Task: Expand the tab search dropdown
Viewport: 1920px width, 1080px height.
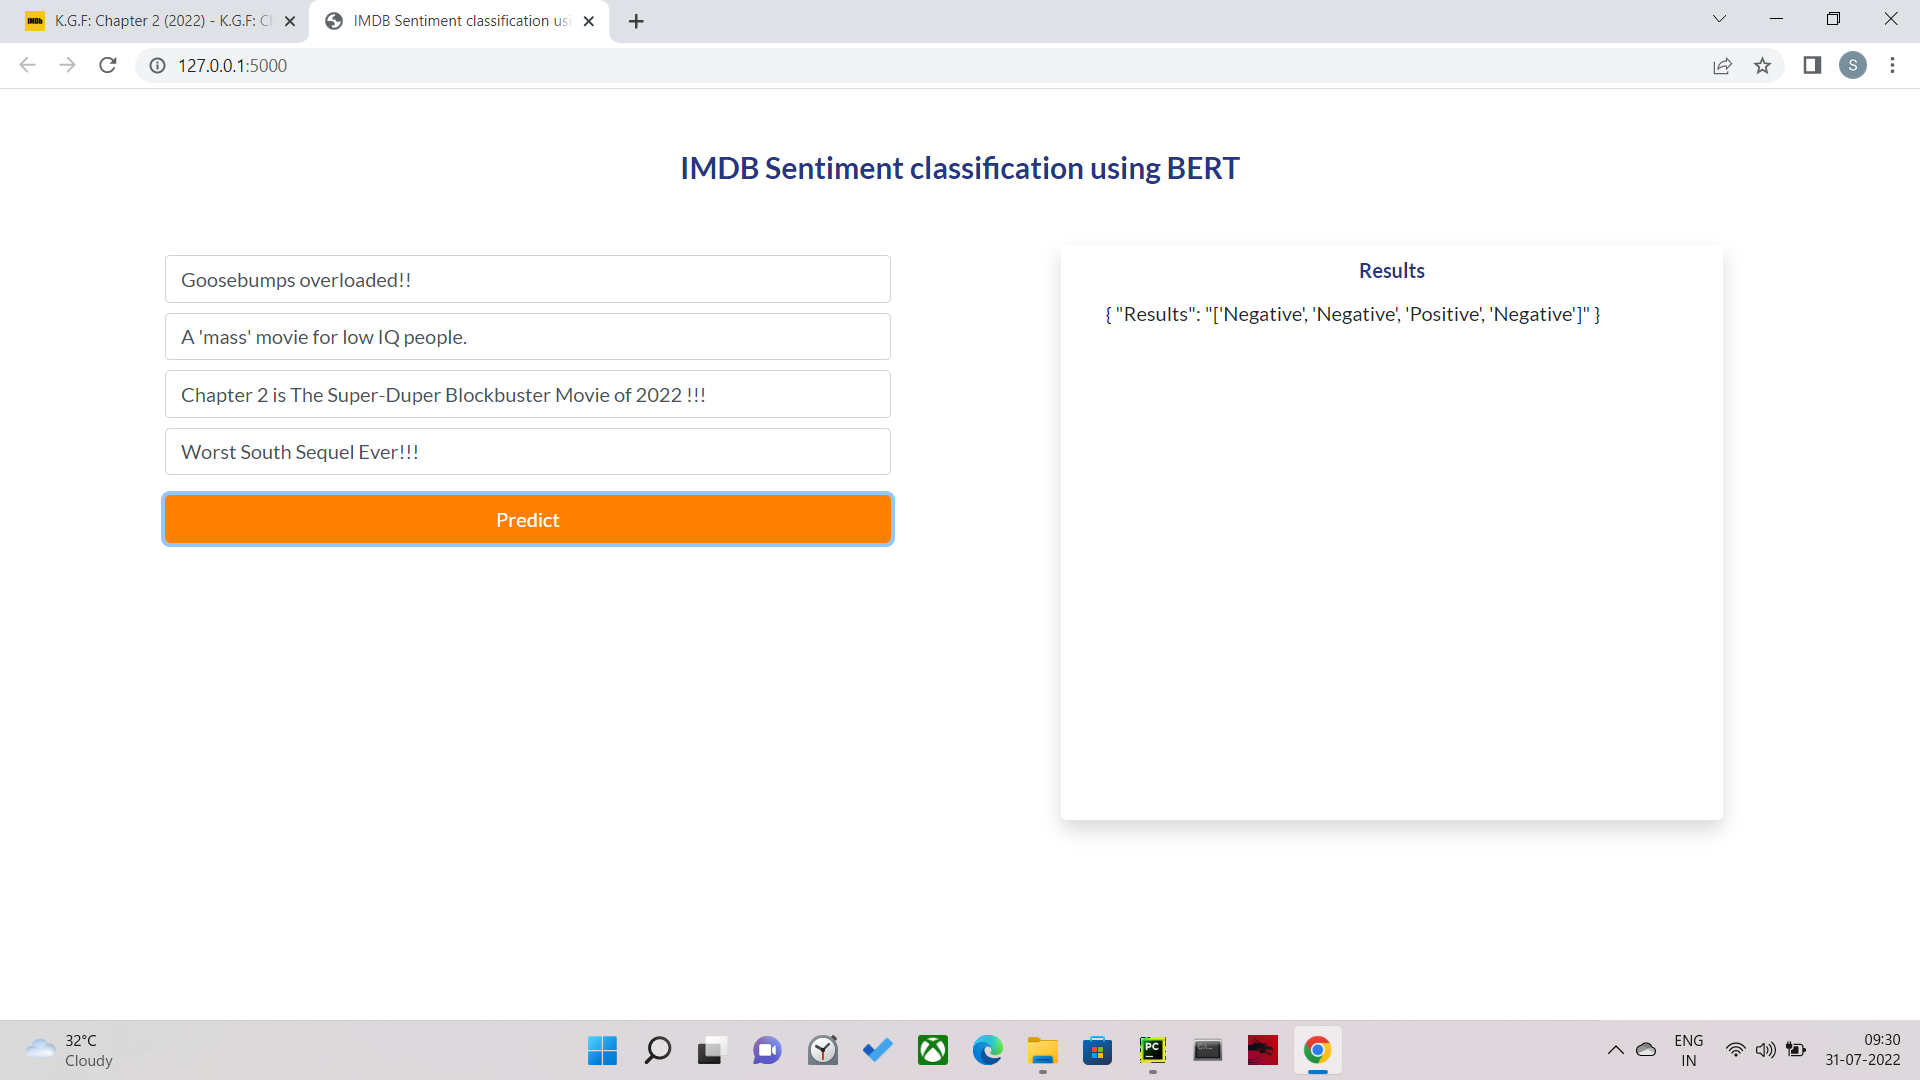Action: (x=1719, y=19)
